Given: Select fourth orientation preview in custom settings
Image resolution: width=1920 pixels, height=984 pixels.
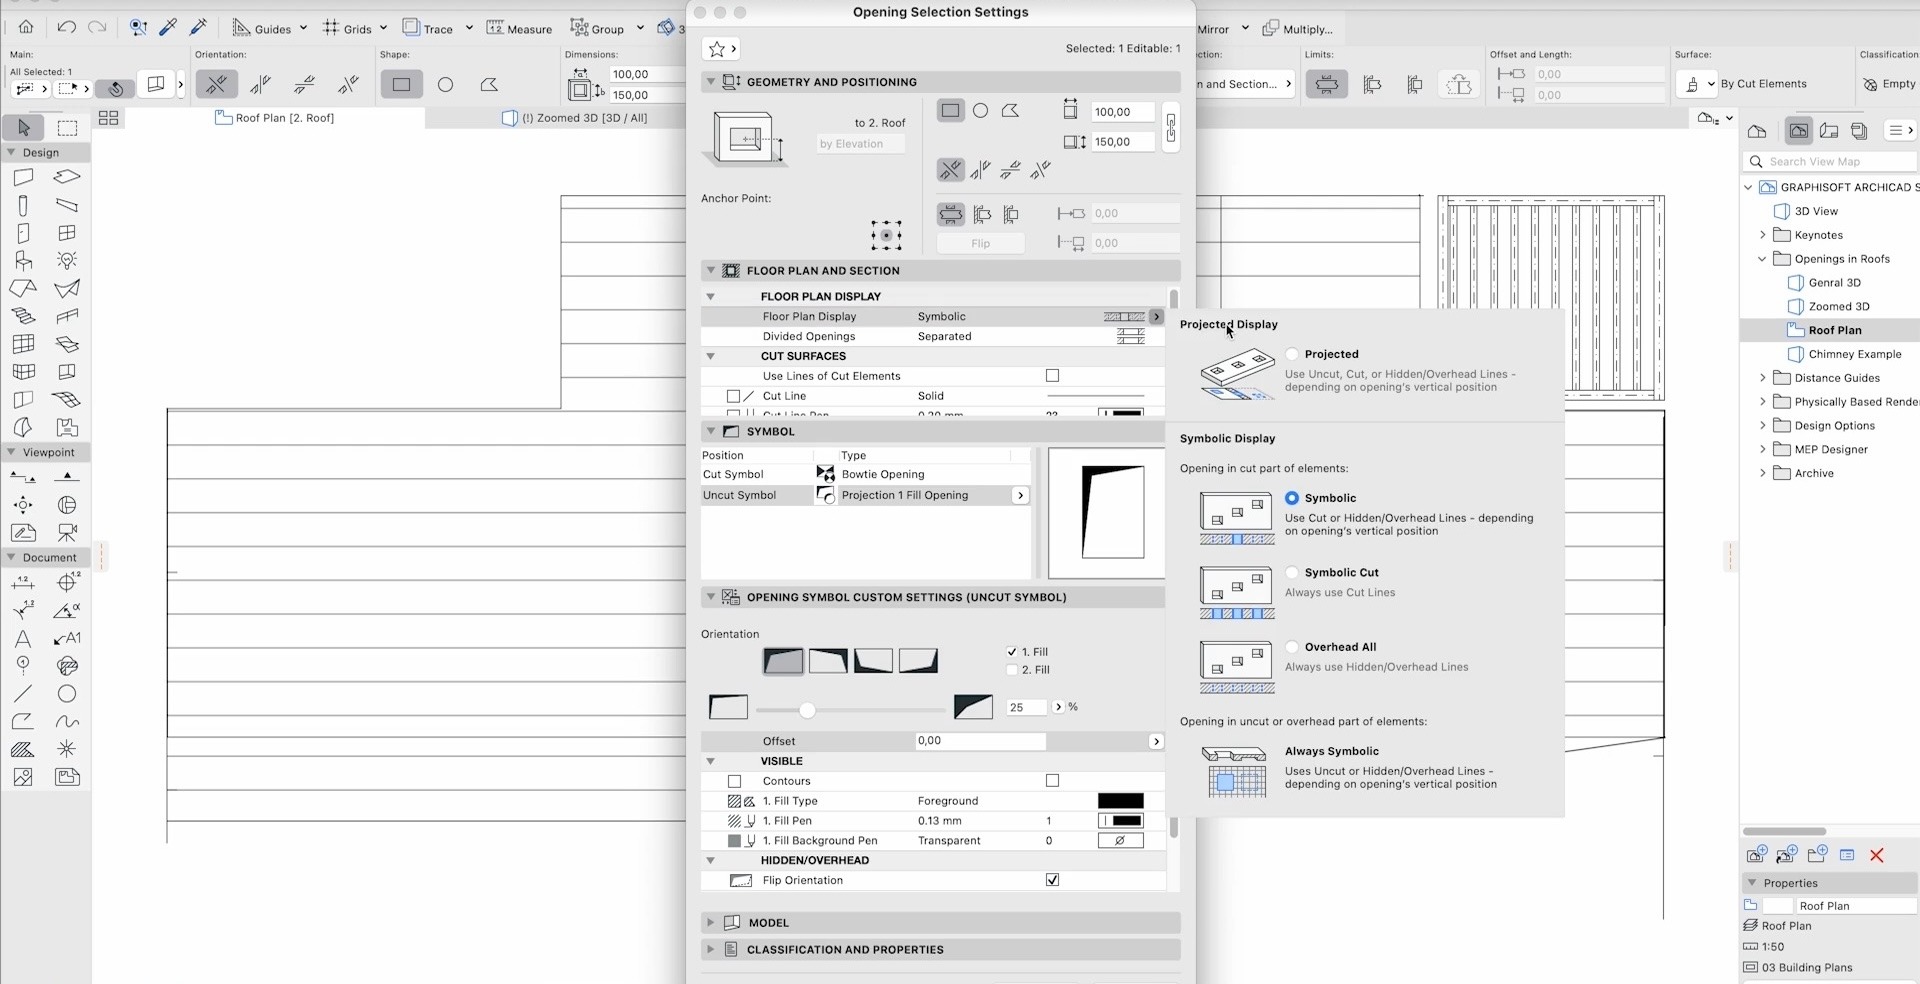Looking at the screenshot, I should pyautogui.click(x=918, y=661).
